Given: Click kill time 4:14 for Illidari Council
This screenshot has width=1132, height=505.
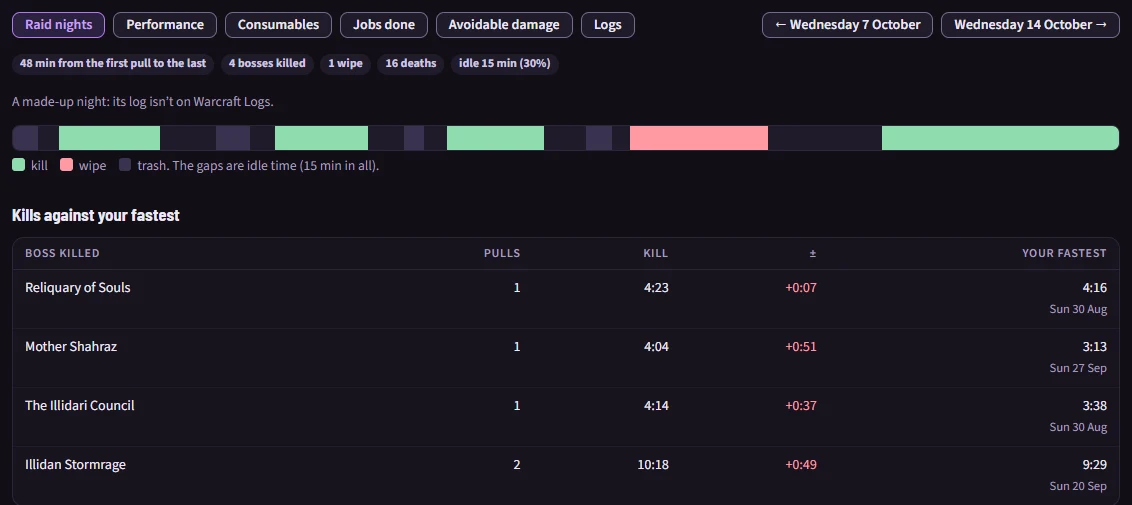Looking at the screenshot, I should [x=656, y=405].
